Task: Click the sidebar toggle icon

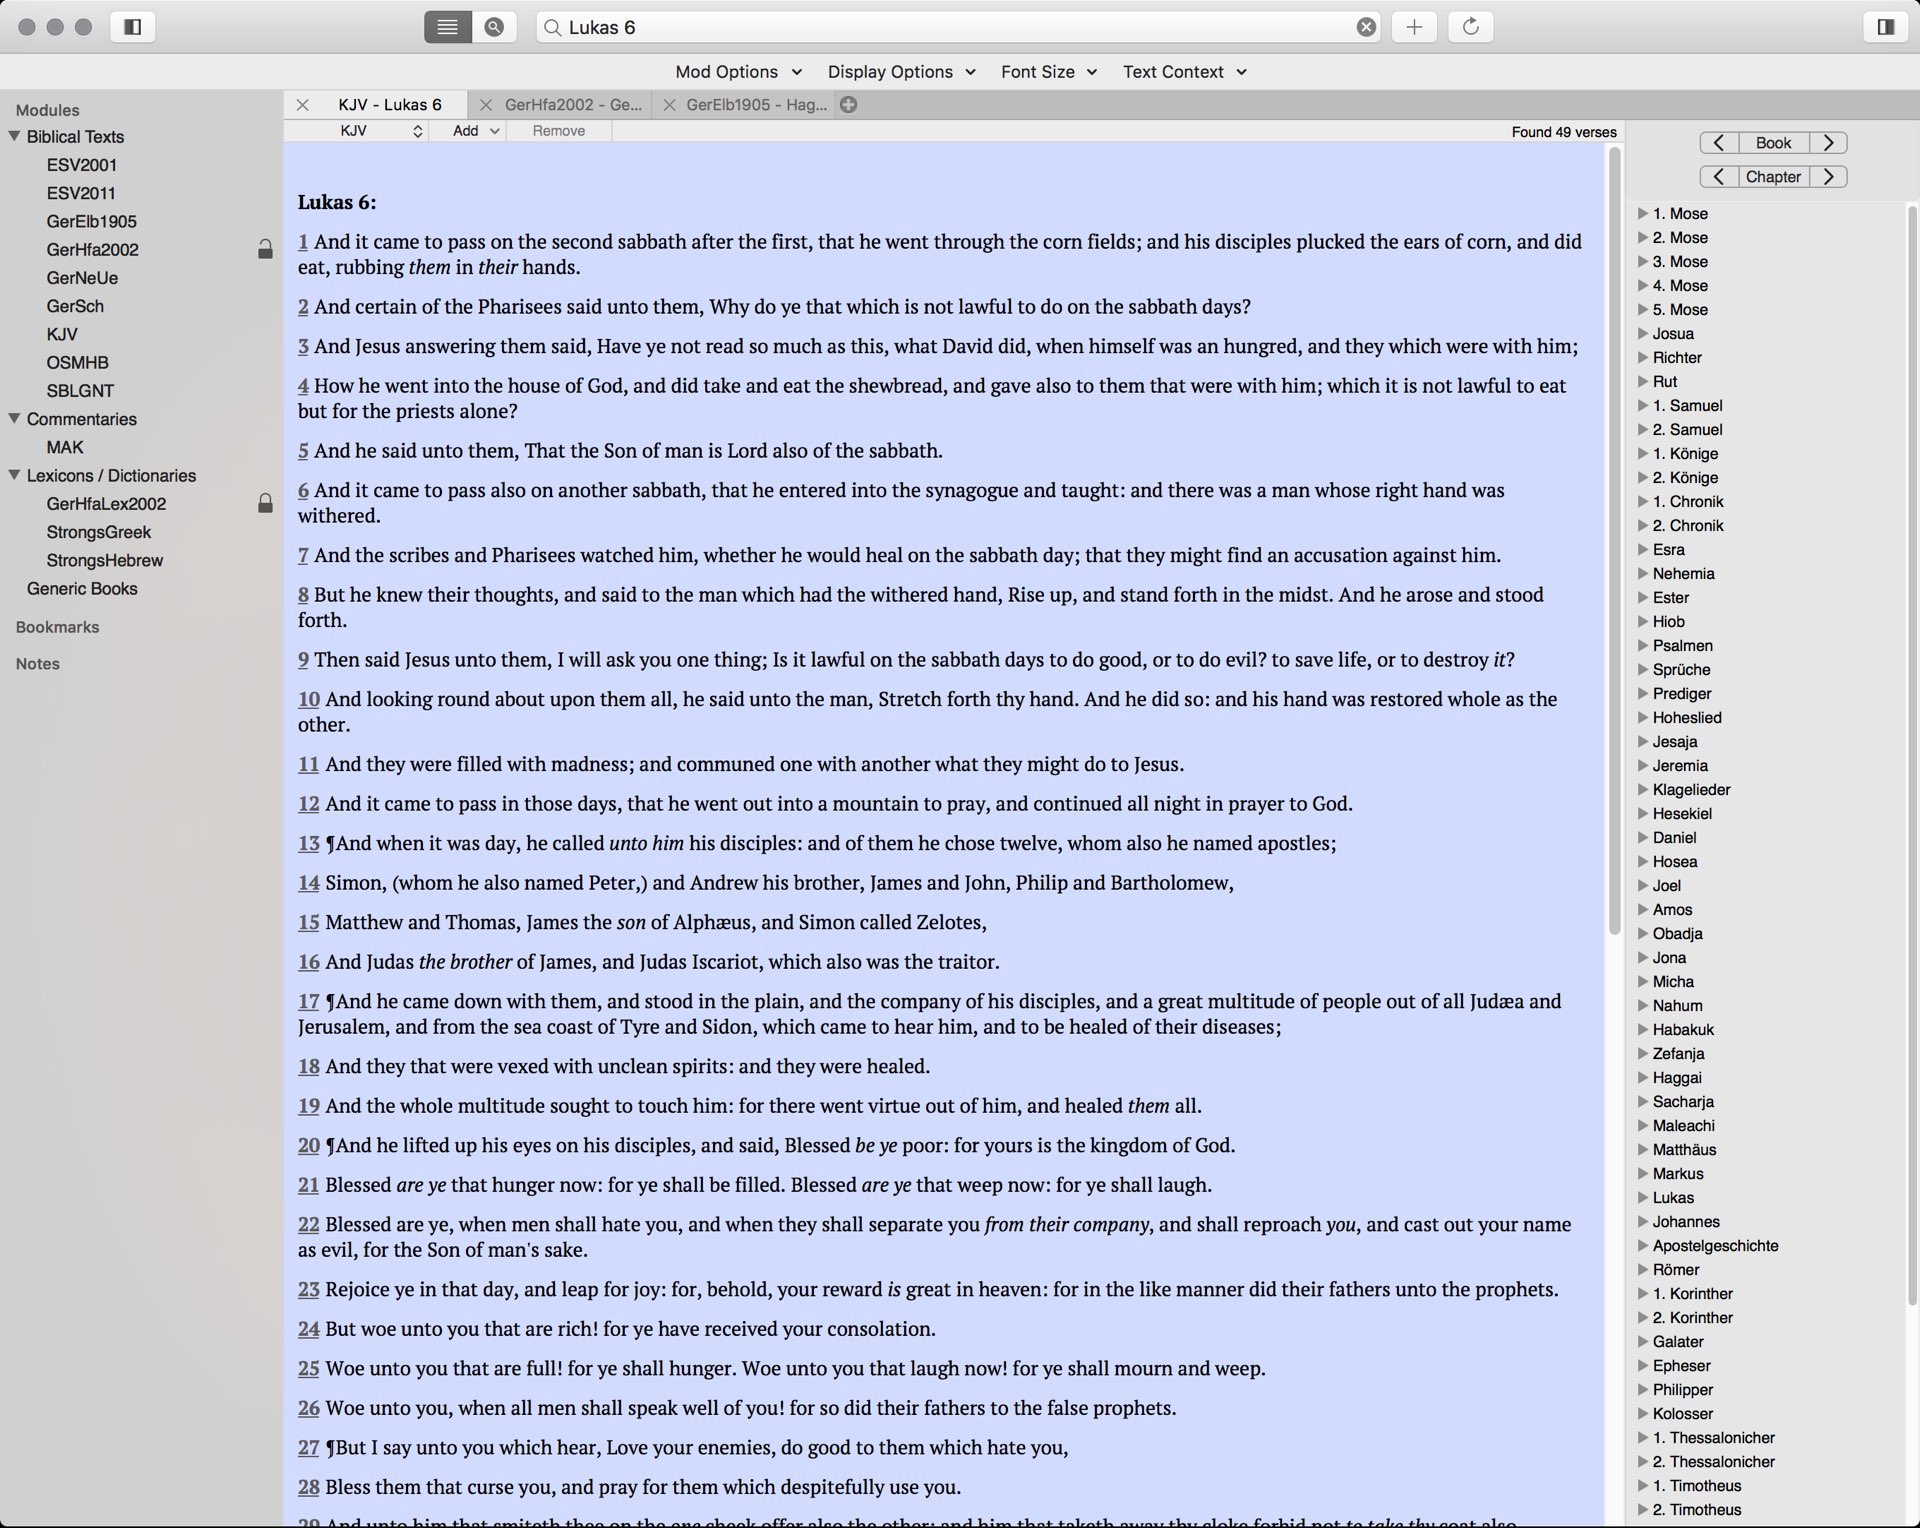Action: [131, 25]
